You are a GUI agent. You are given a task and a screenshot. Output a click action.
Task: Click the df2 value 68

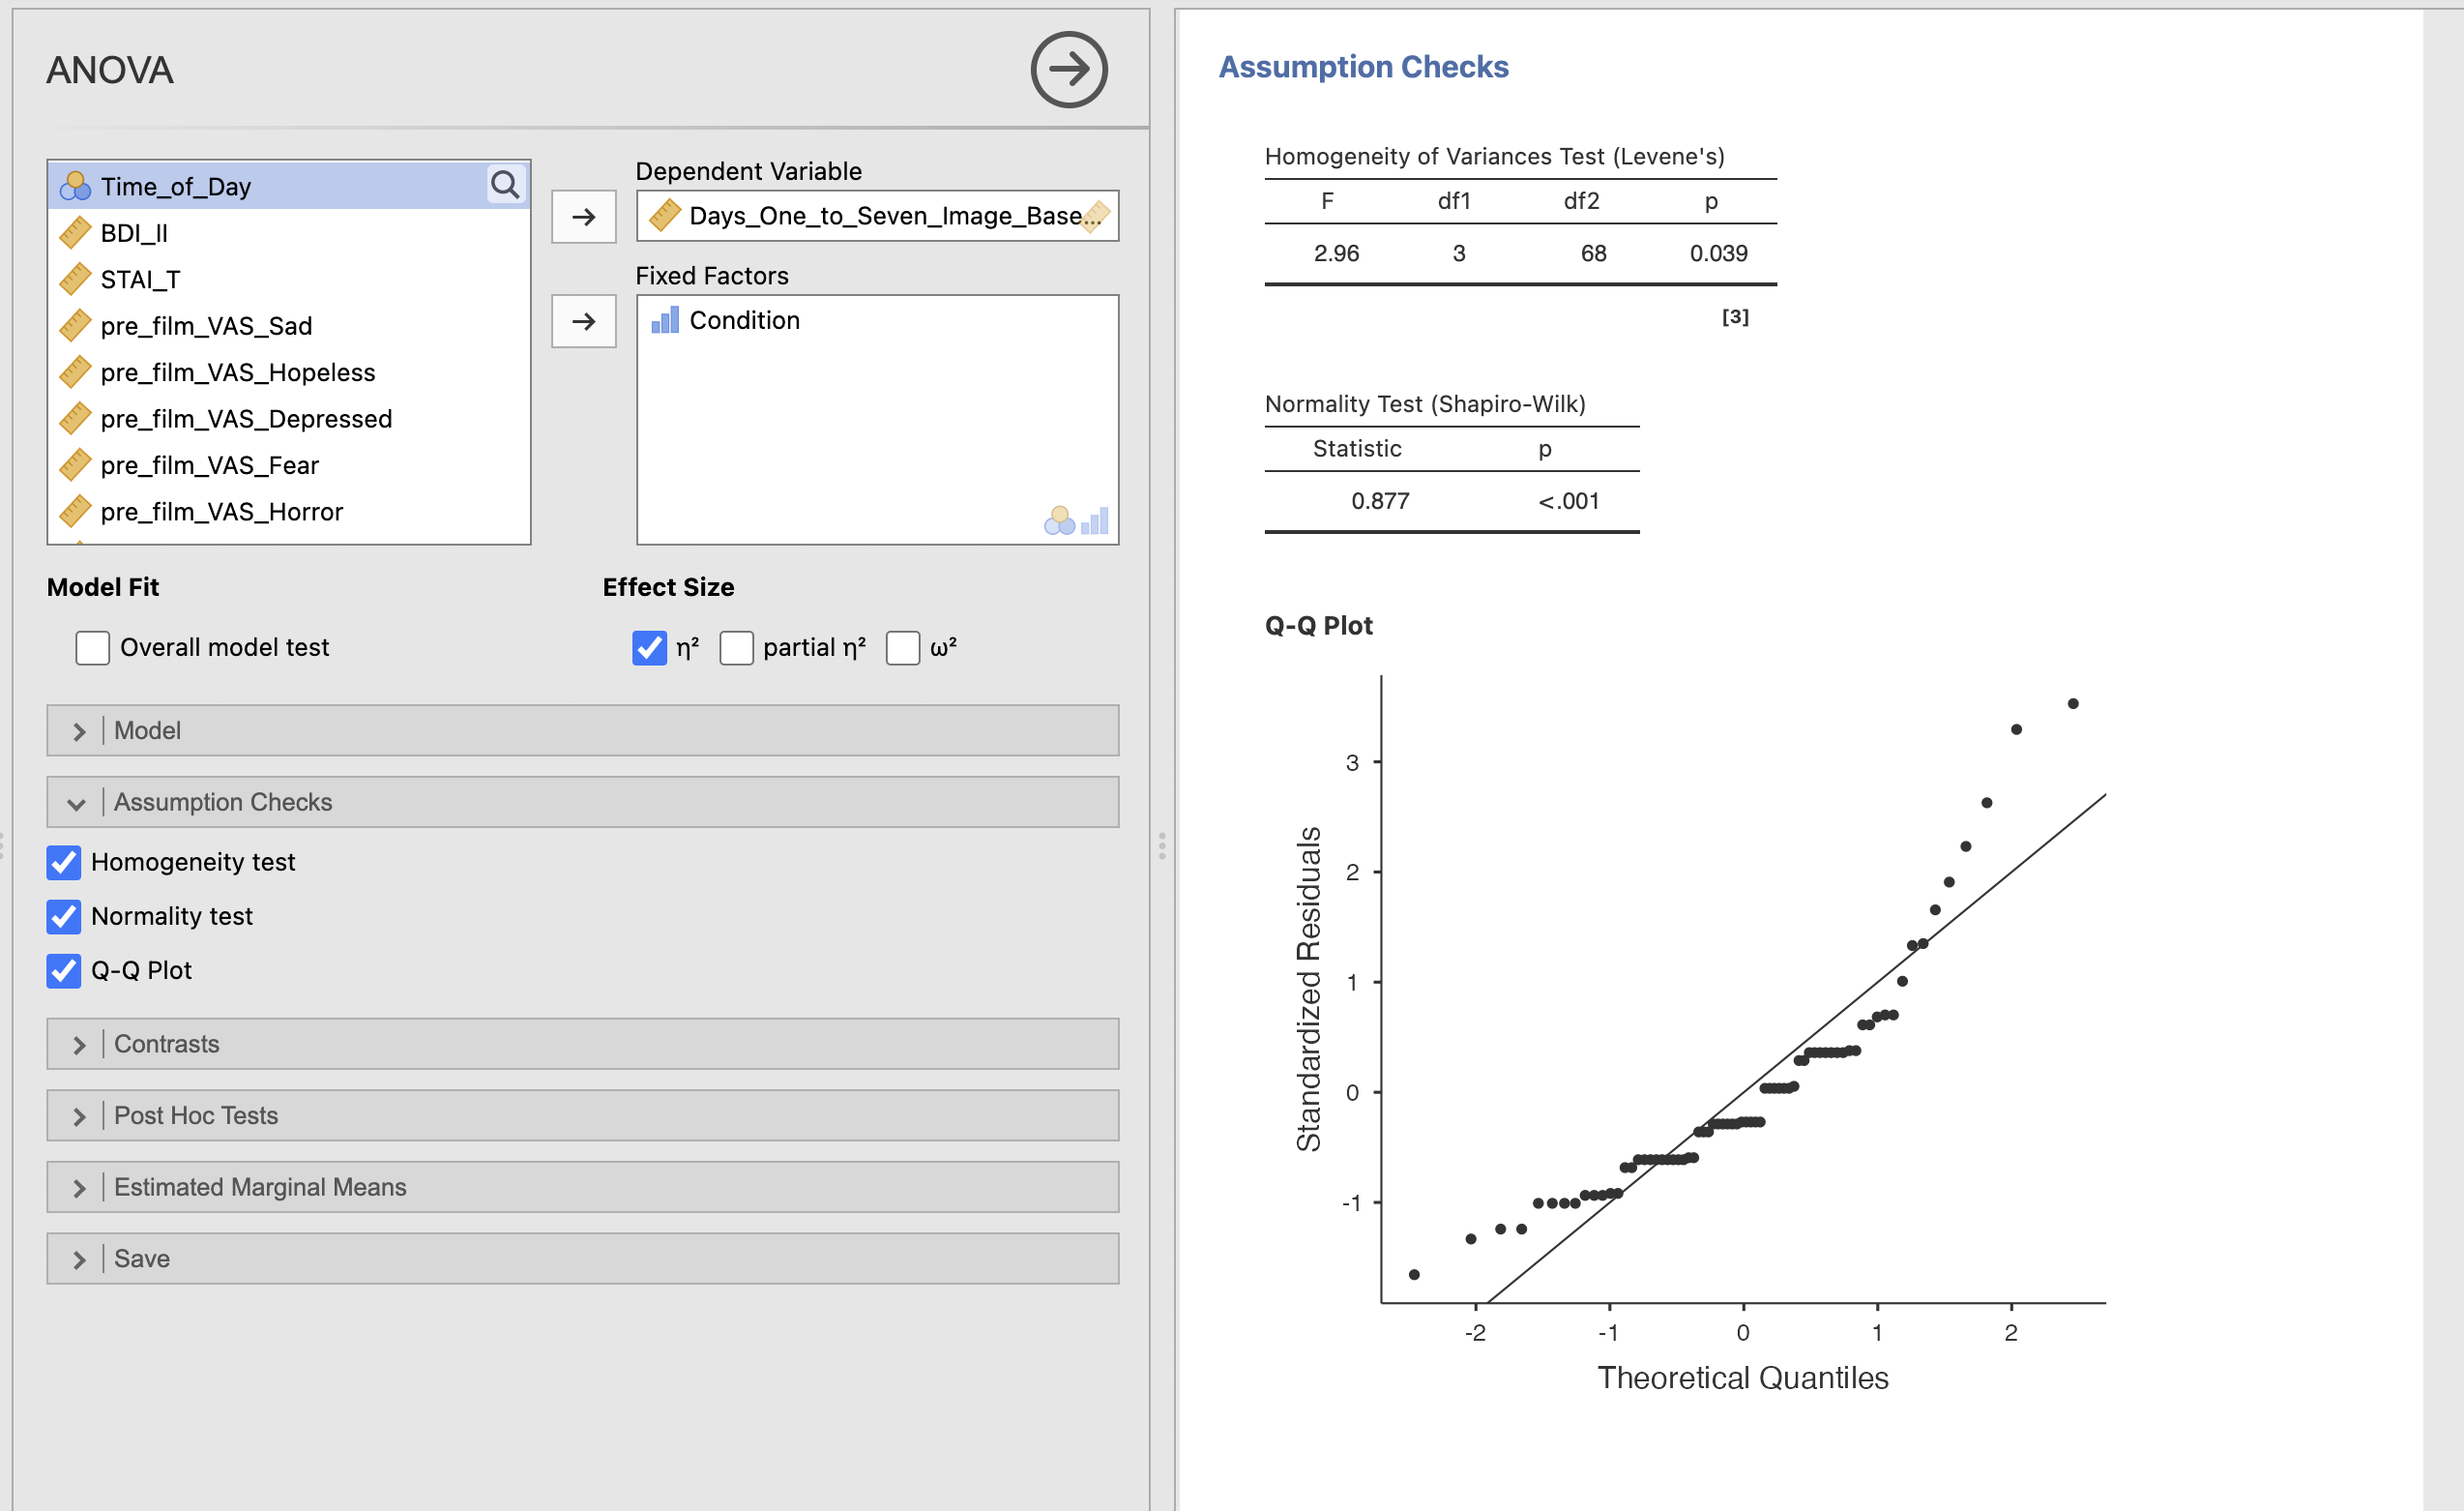tap(1593, 253)
